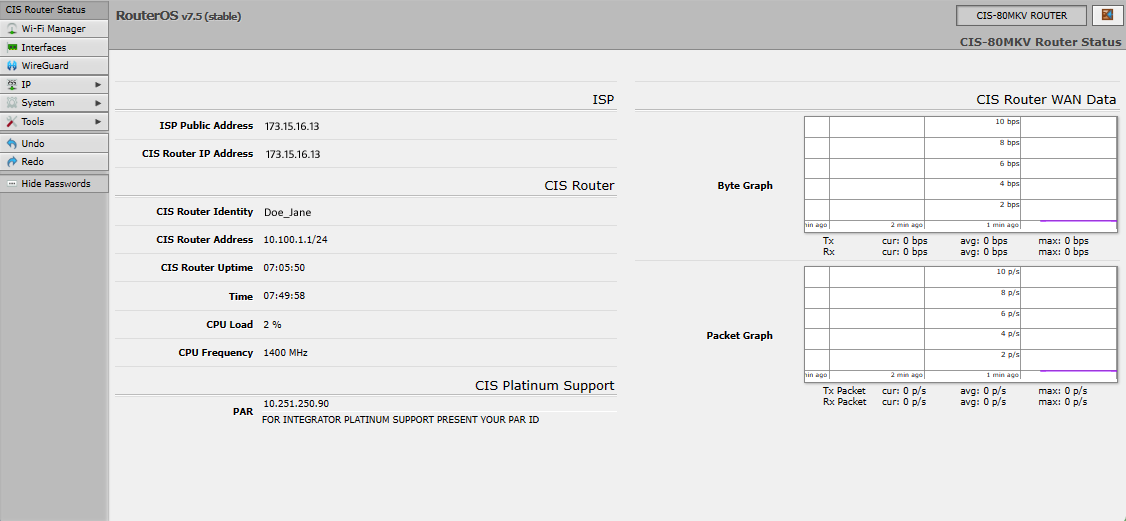Click the Redo arrow icon
The width and height of the screenshot is (1126, 521).
11,162
